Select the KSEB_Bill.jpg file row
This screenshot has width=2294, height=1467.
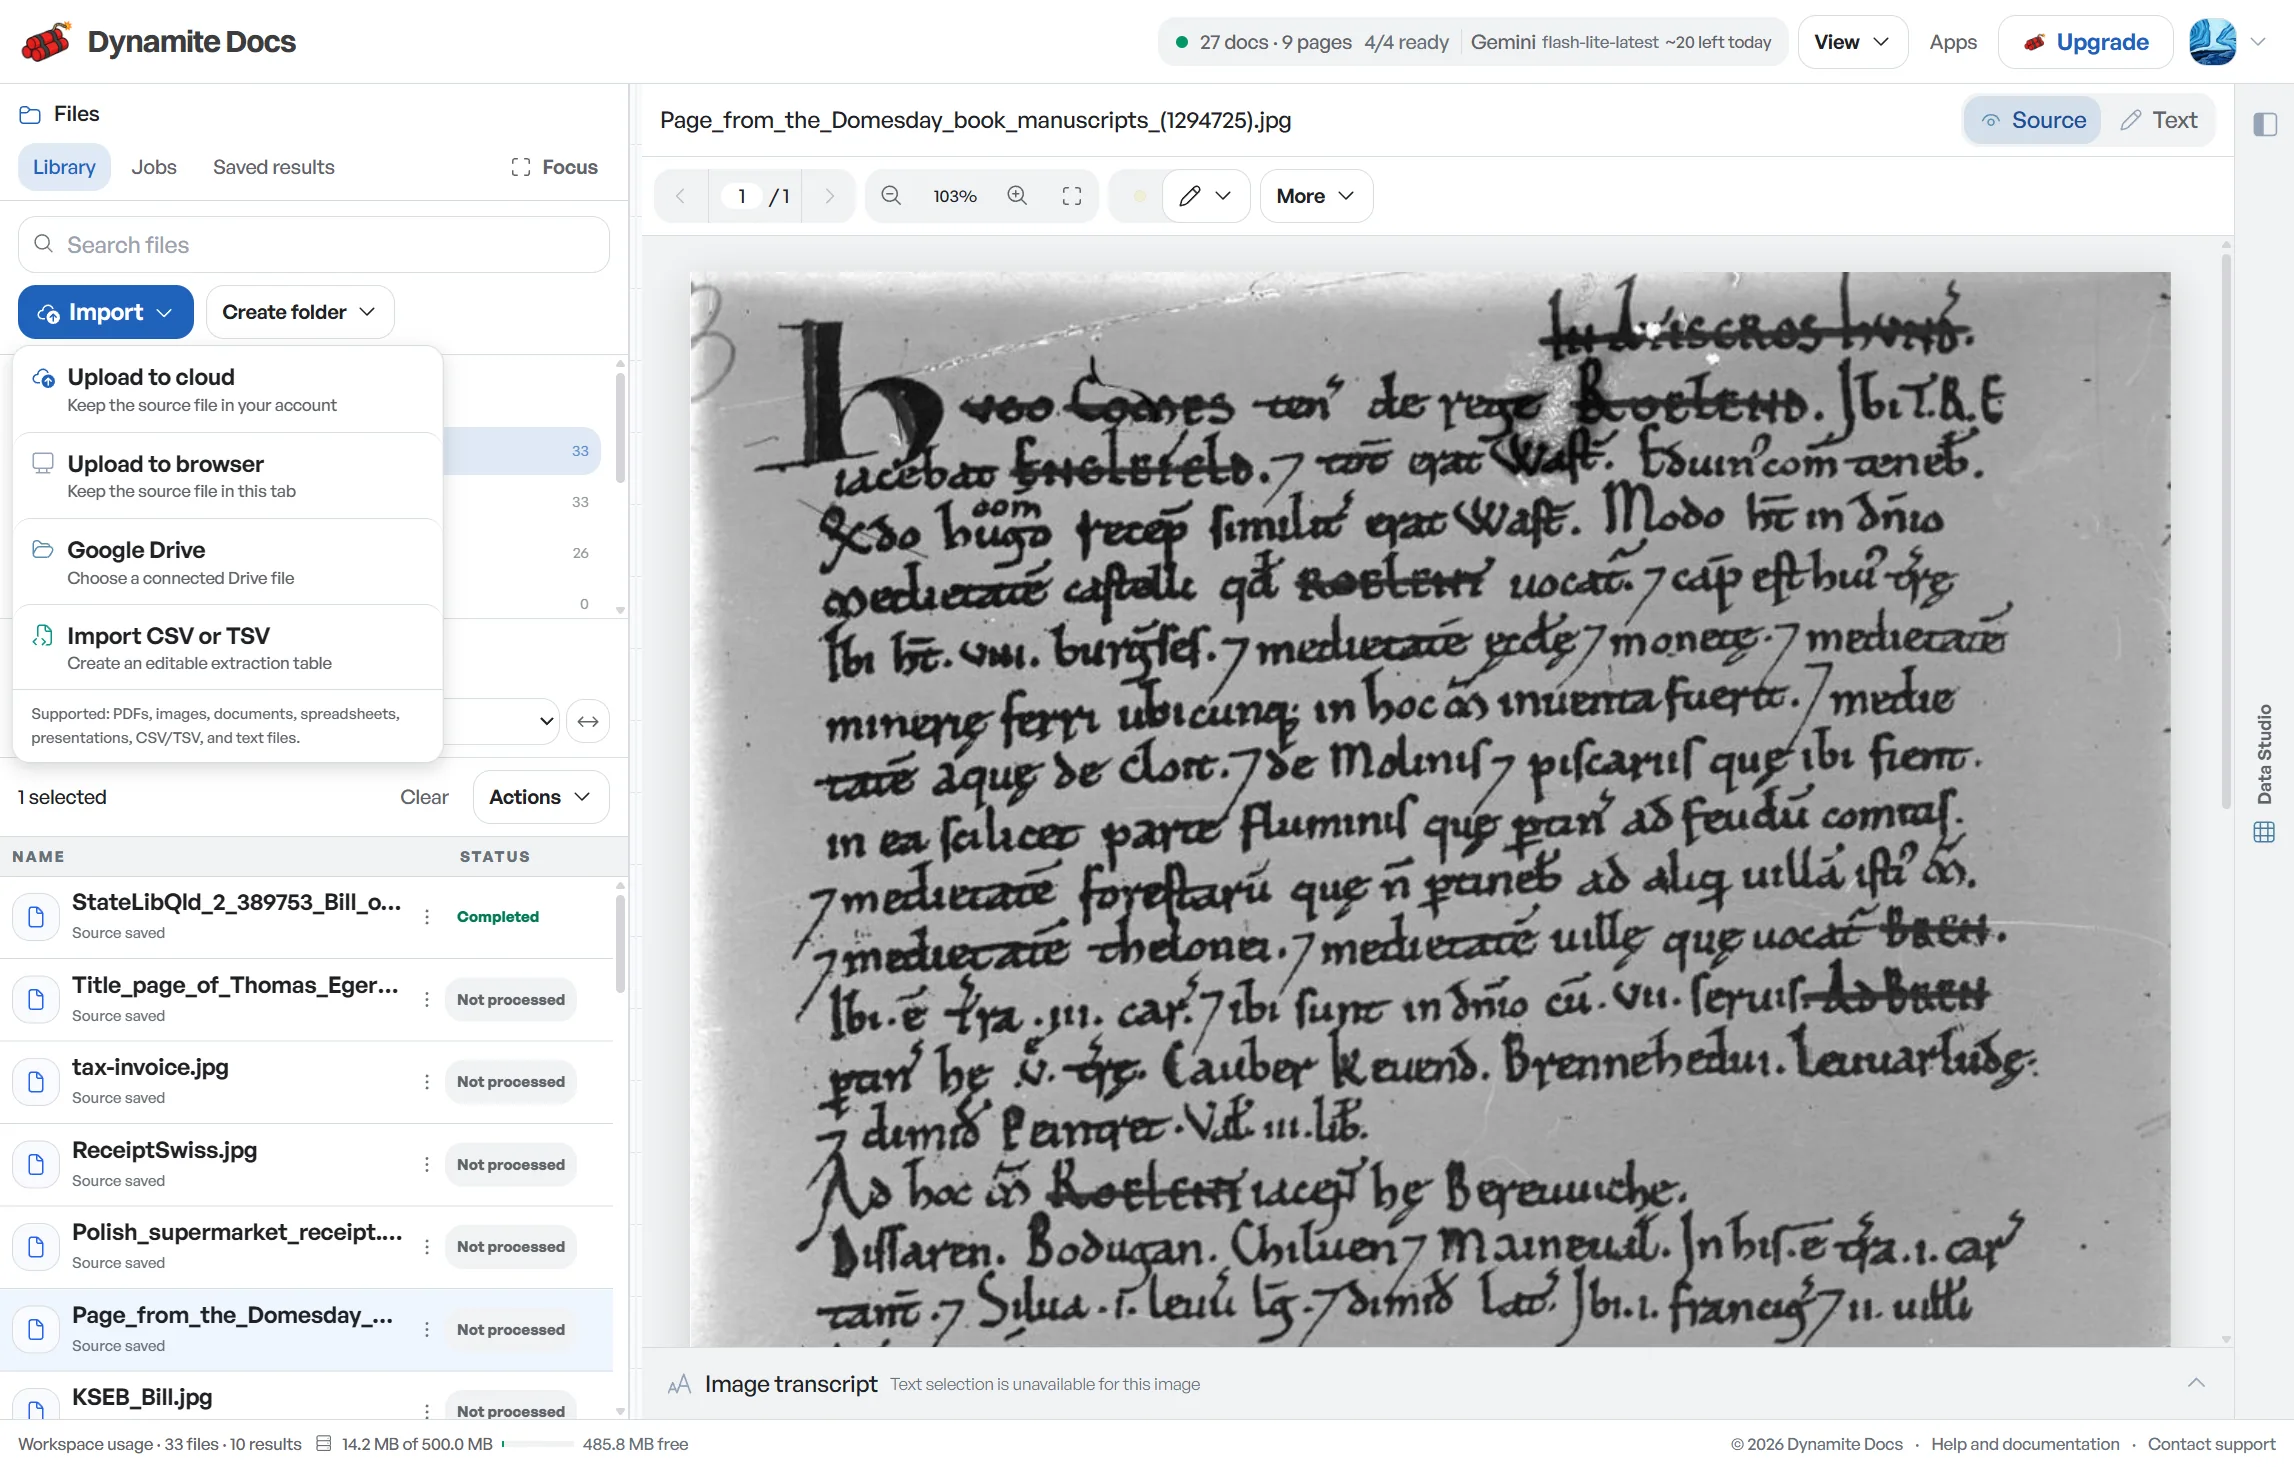tap(306, 1397)
